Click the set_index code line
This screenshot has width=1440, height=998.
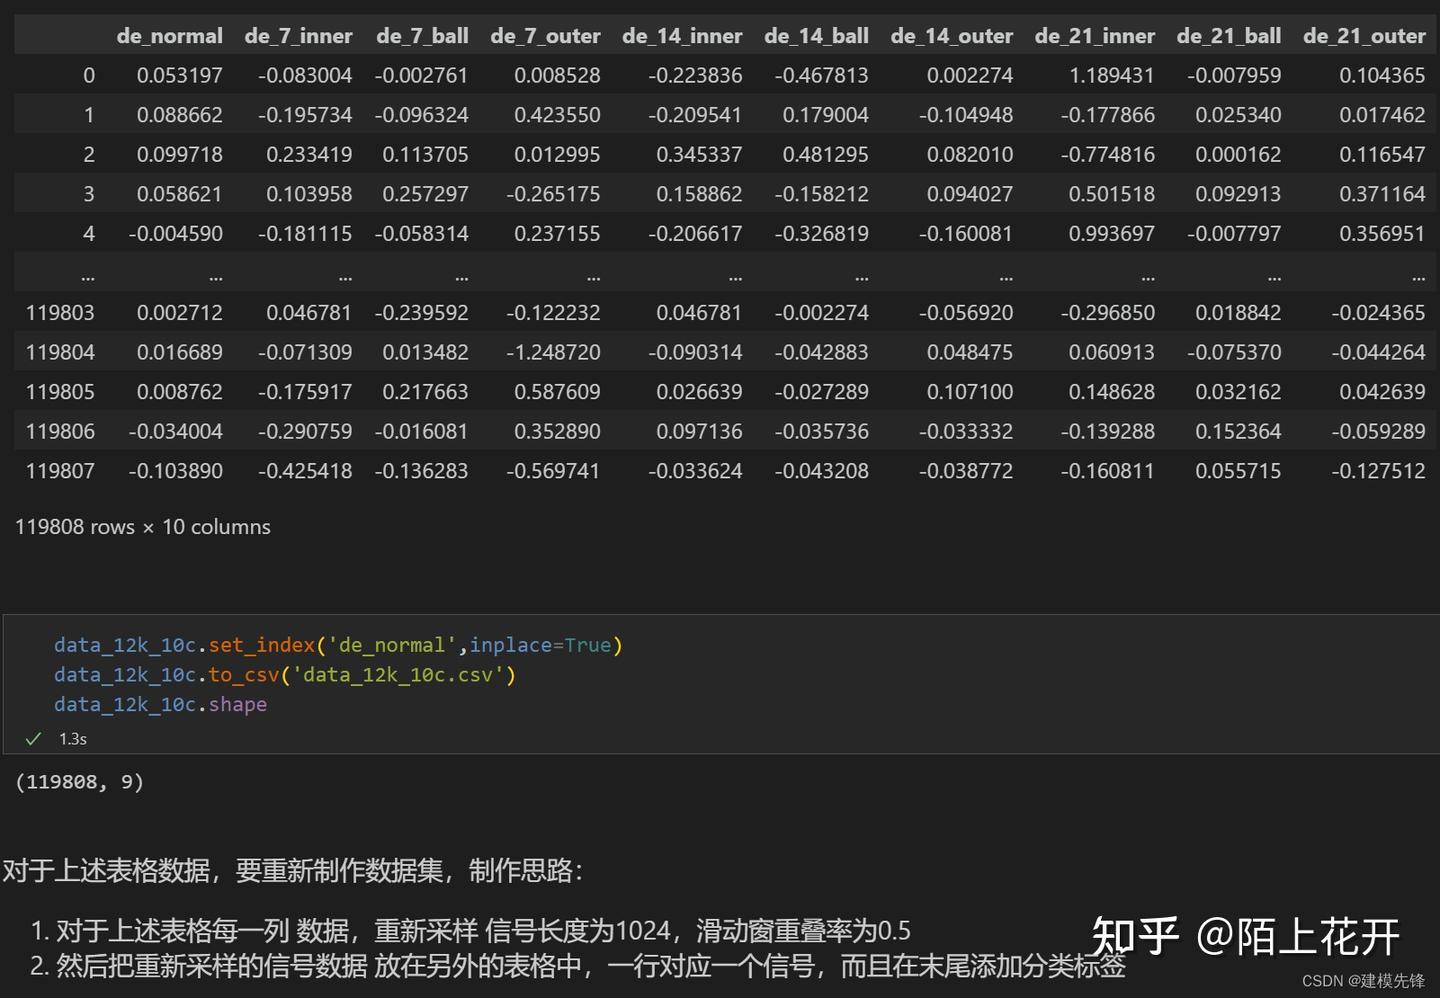pyautogui.click(x=340, y=644)
